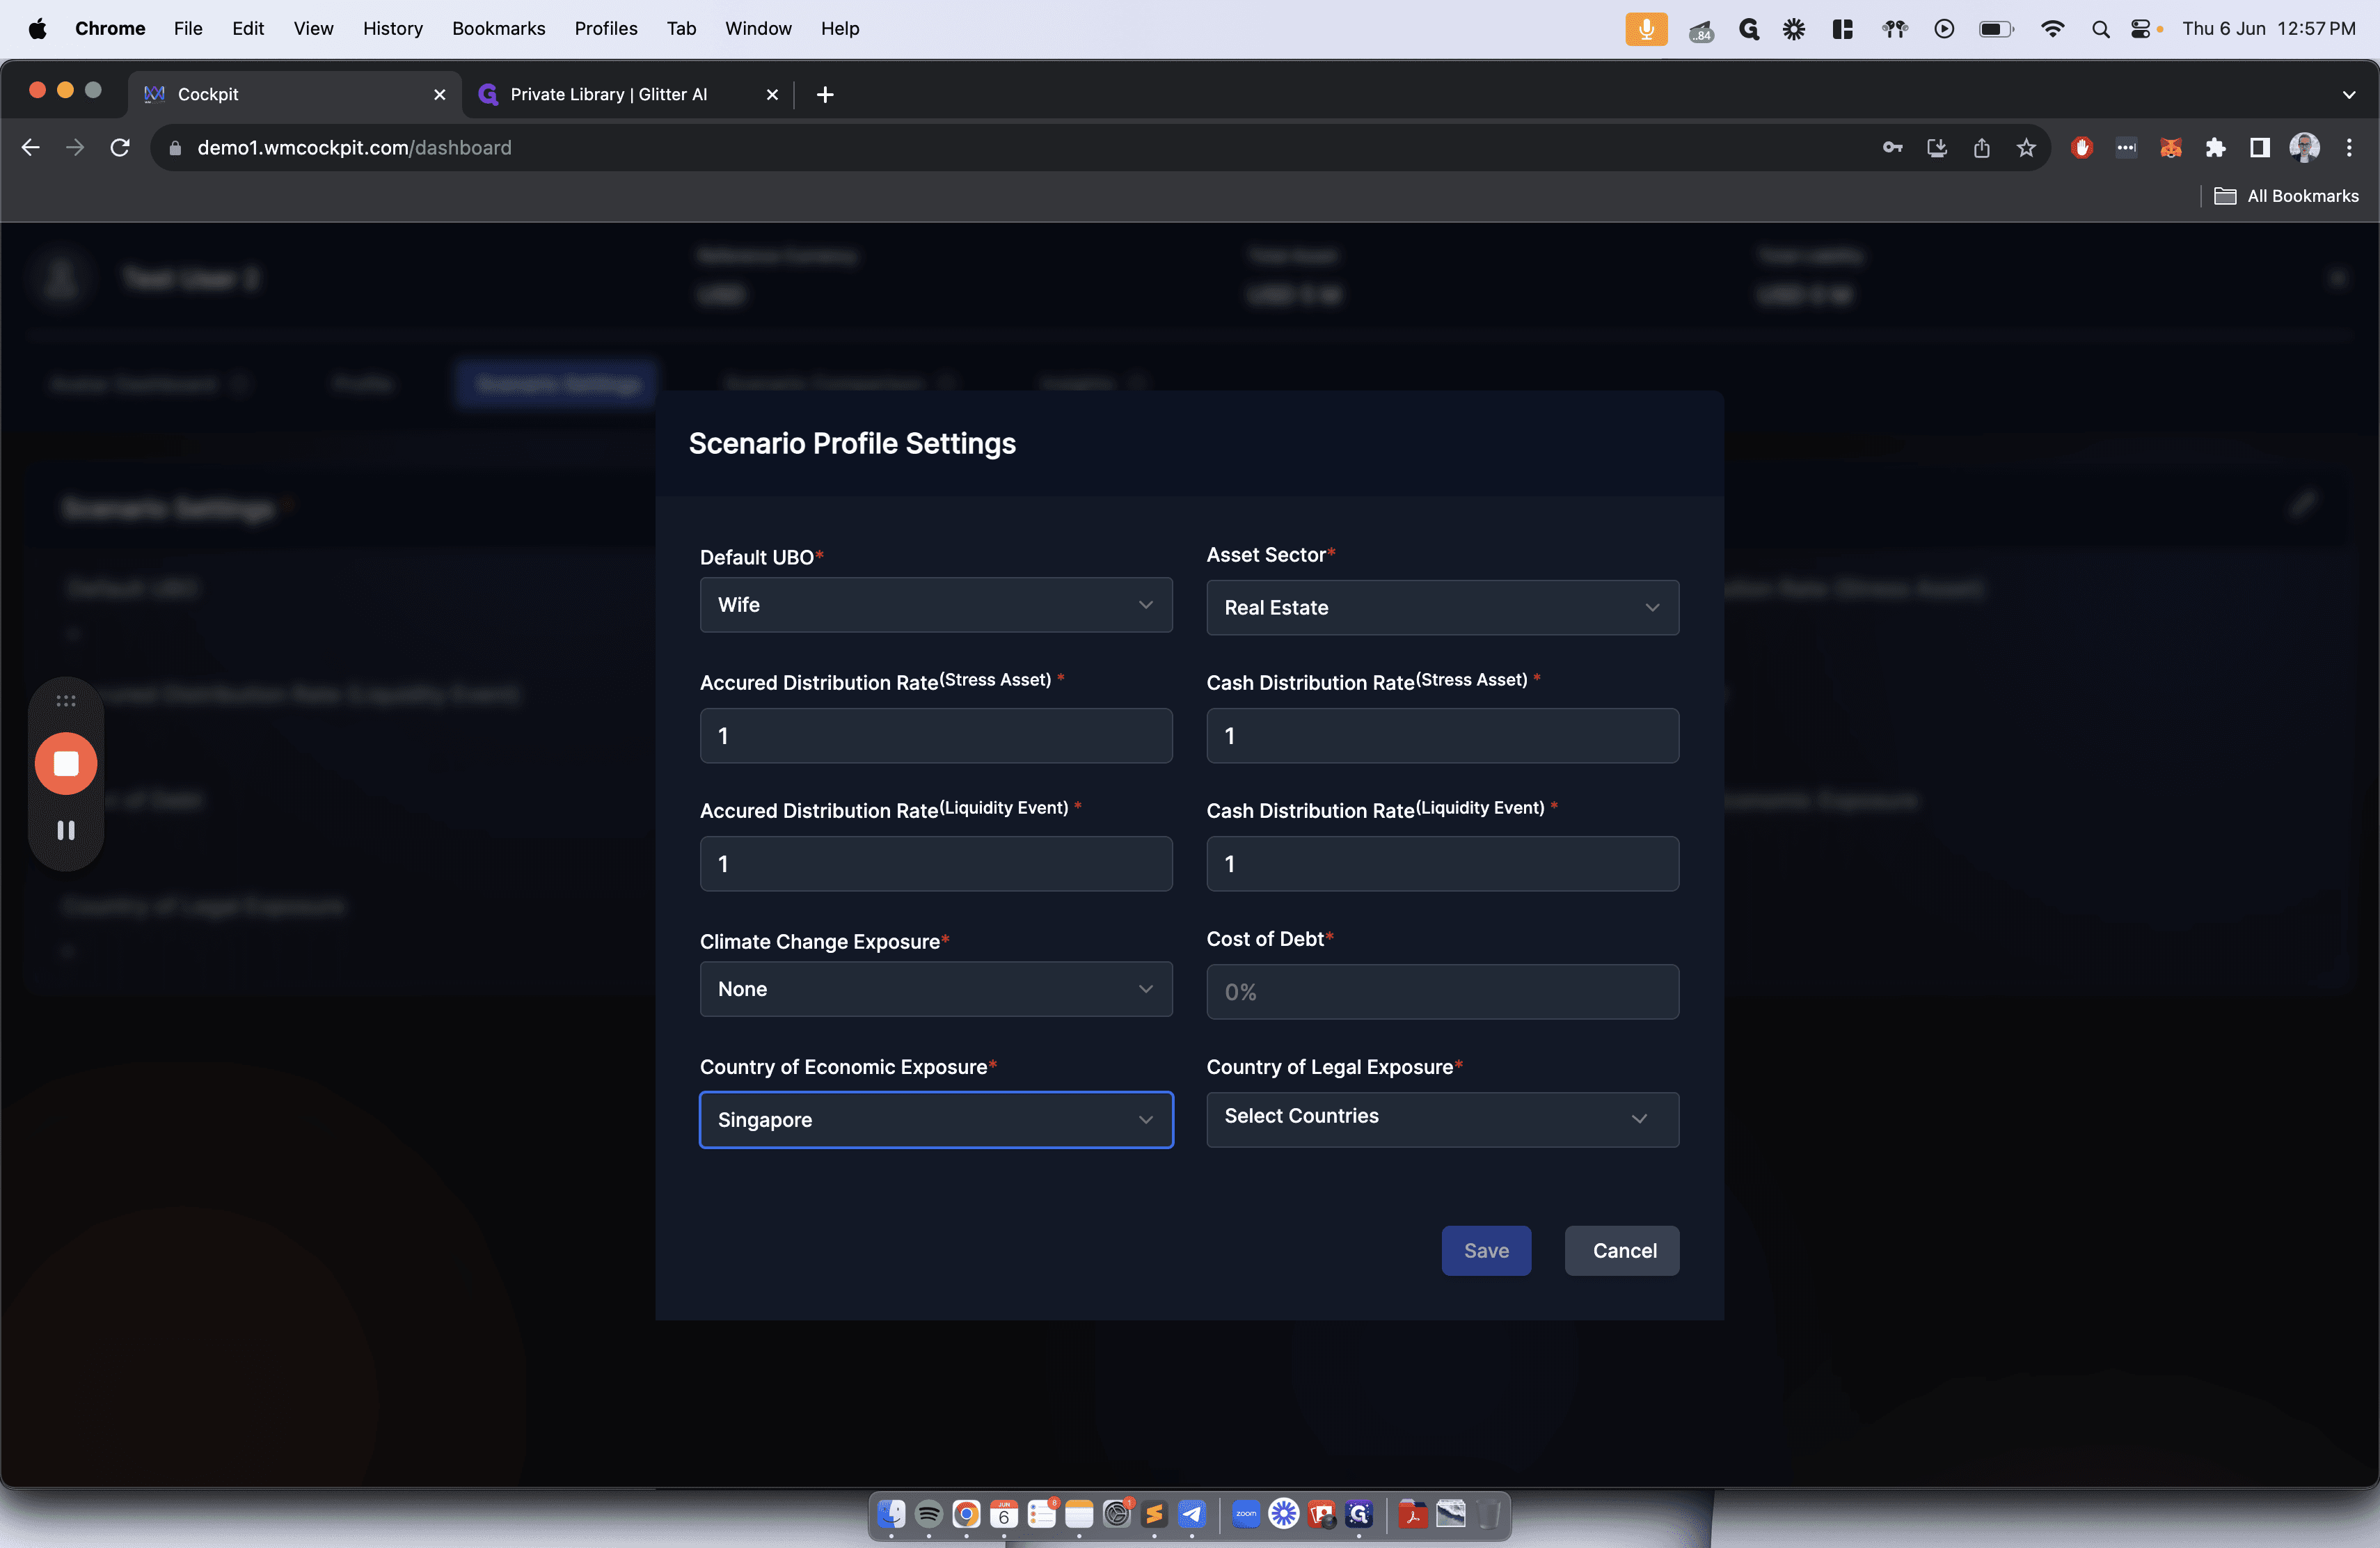The image size is (2380, 1548).
Task: Open the Extensions puzzle icon
Action: tap(2215, 148)
